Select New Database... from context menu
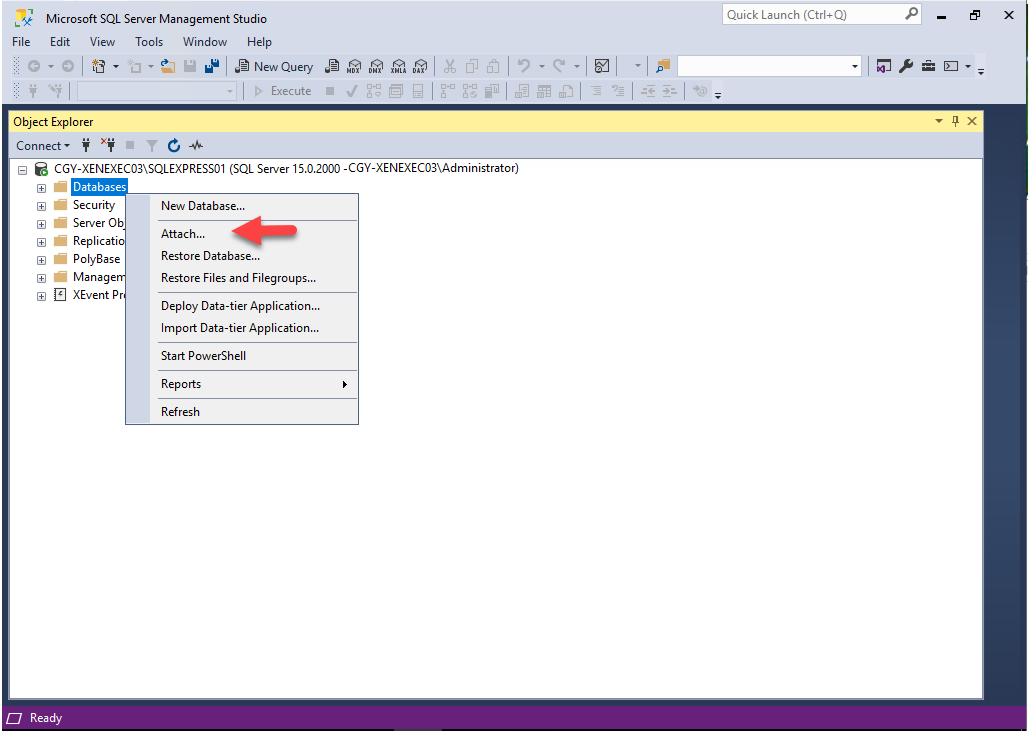This screenshot has width=1029, height=732. 203,206
